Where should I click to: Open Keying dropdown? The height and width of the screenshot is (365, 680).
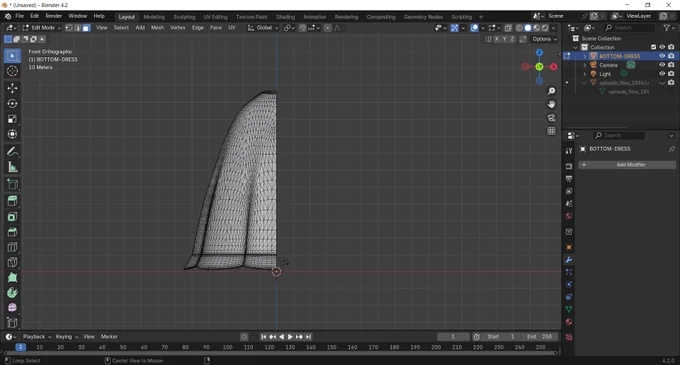[x=66, y=336]
